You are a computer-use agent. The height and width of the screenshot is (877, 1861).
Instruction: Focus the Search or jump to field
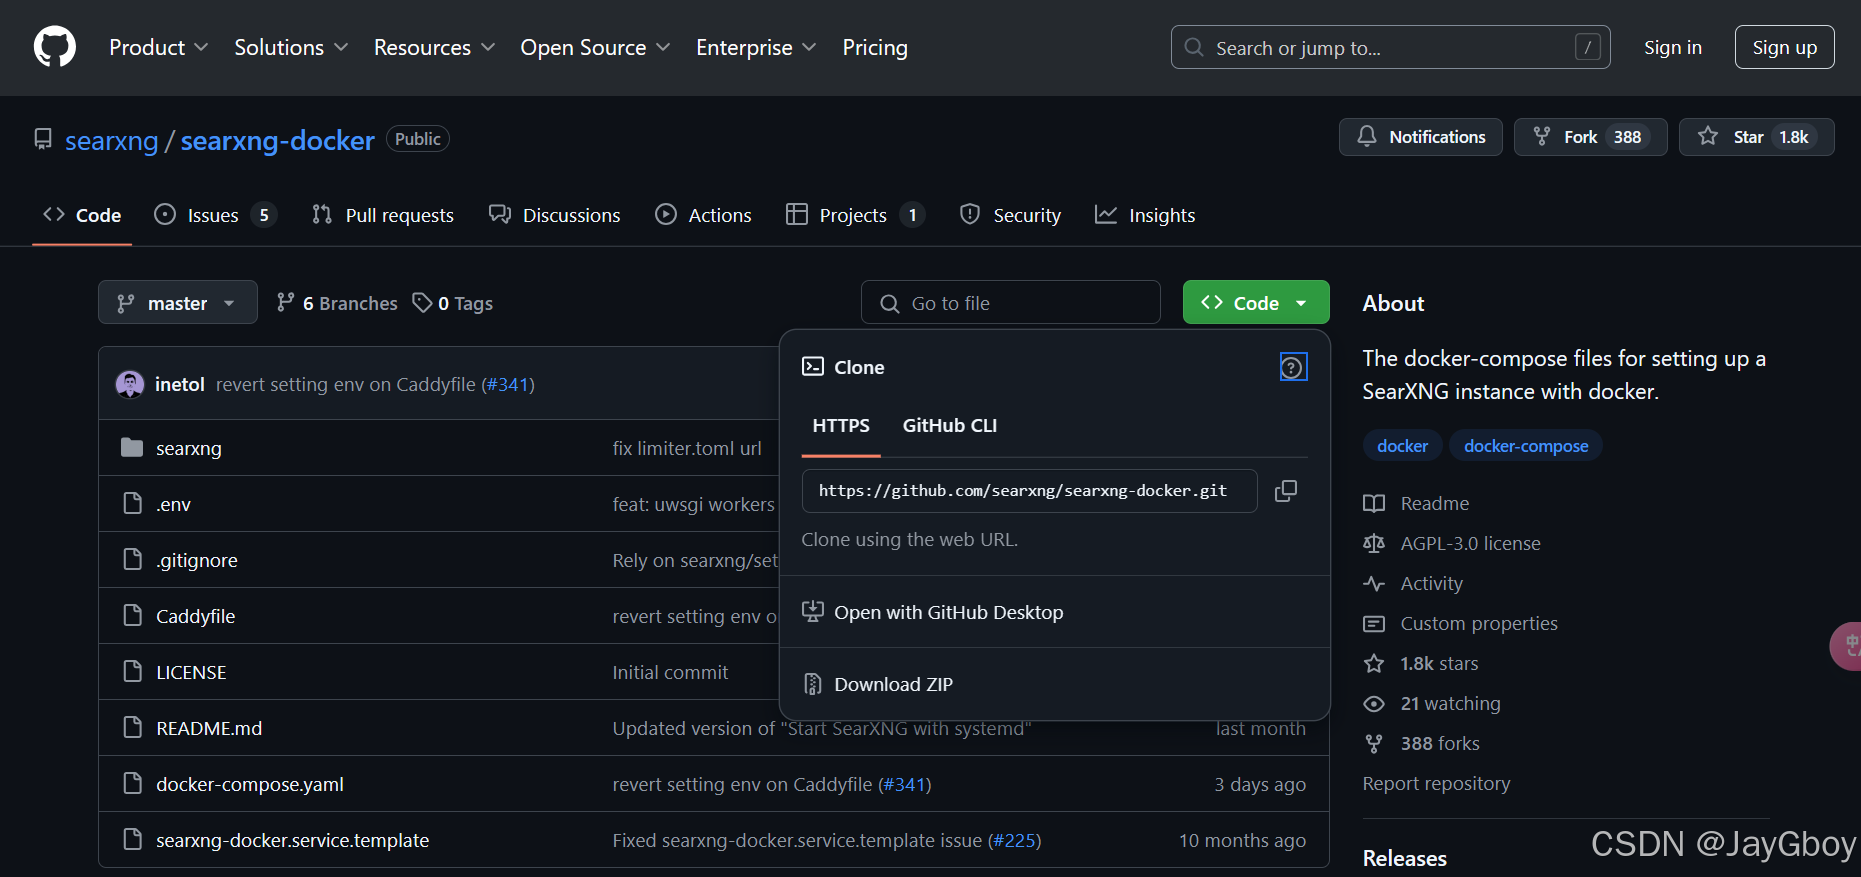1390,47
